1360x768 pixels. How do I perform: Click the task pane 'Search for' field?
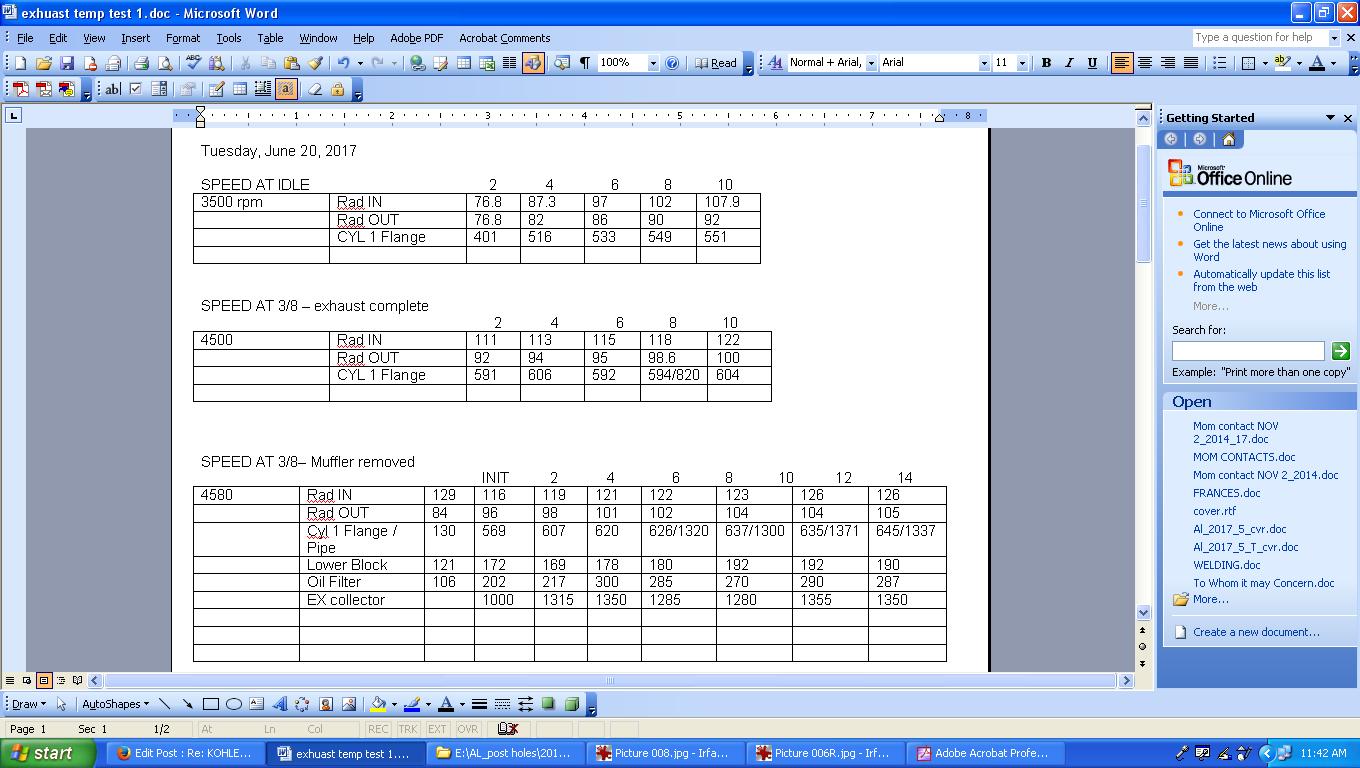[1247, 351]
